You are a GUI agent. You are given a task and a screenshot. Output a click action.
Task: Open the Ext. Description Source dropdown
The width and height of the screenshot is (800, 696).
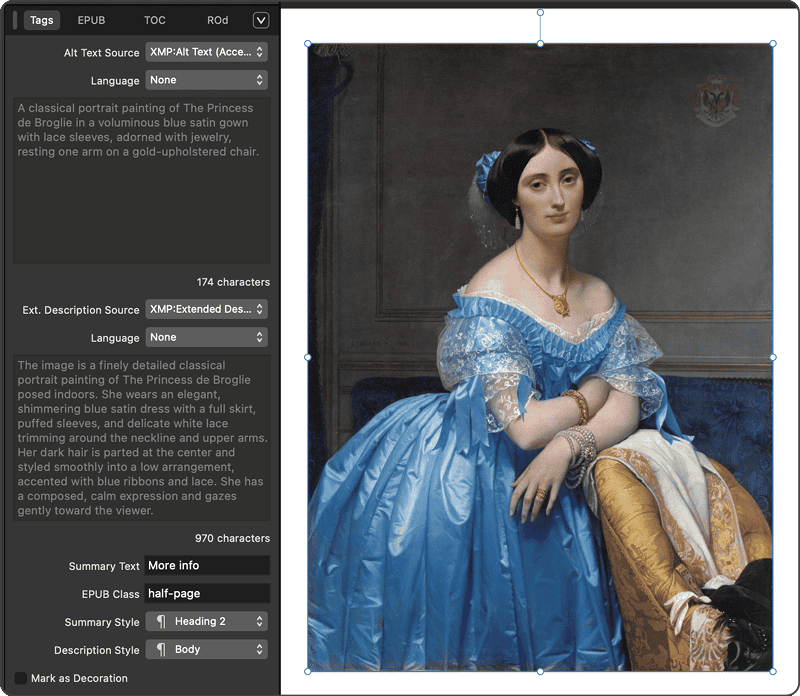[x=207, y=309]
